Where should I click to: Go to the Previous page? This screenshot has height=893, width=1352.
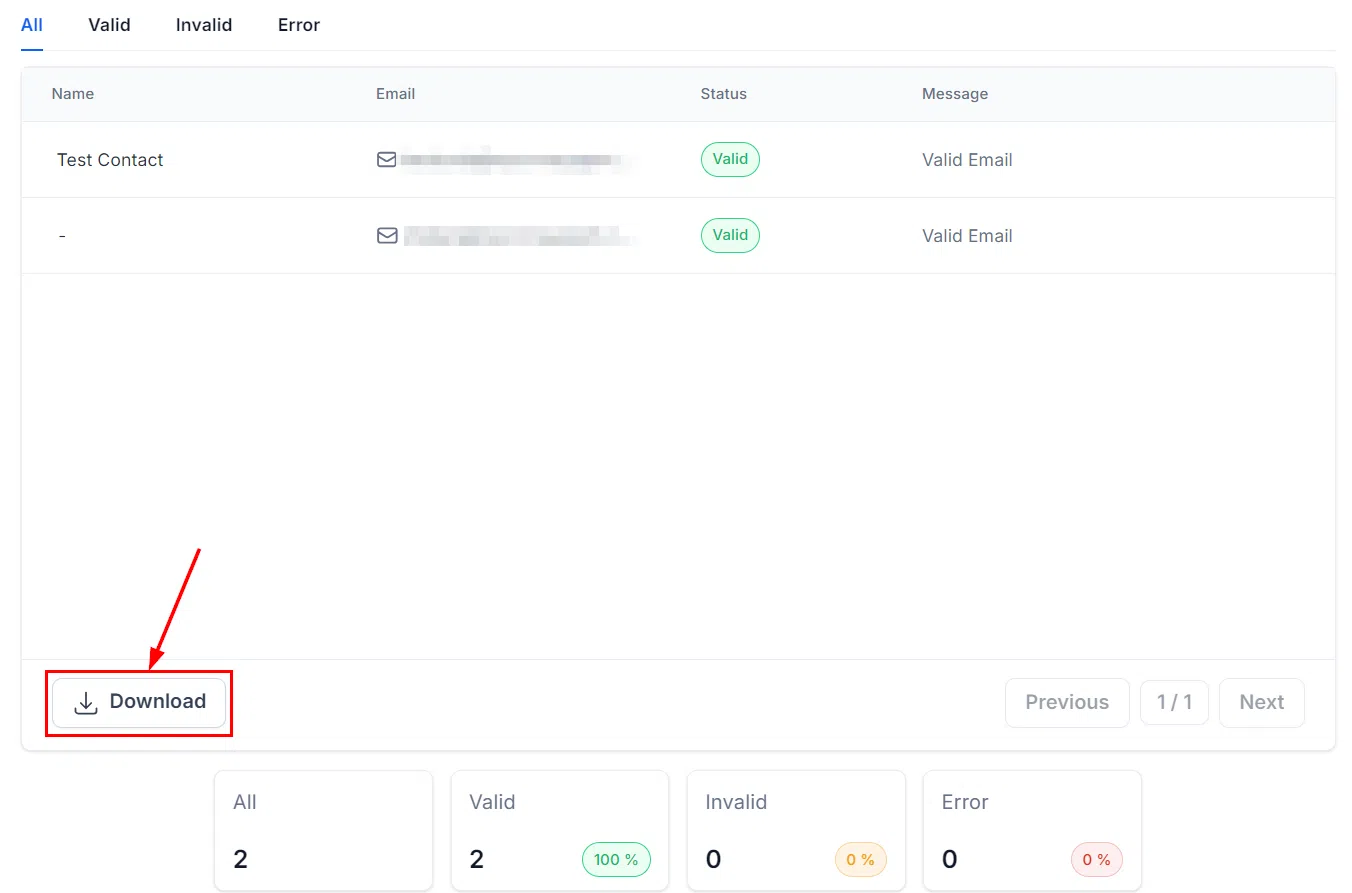tap(1067, 702)
